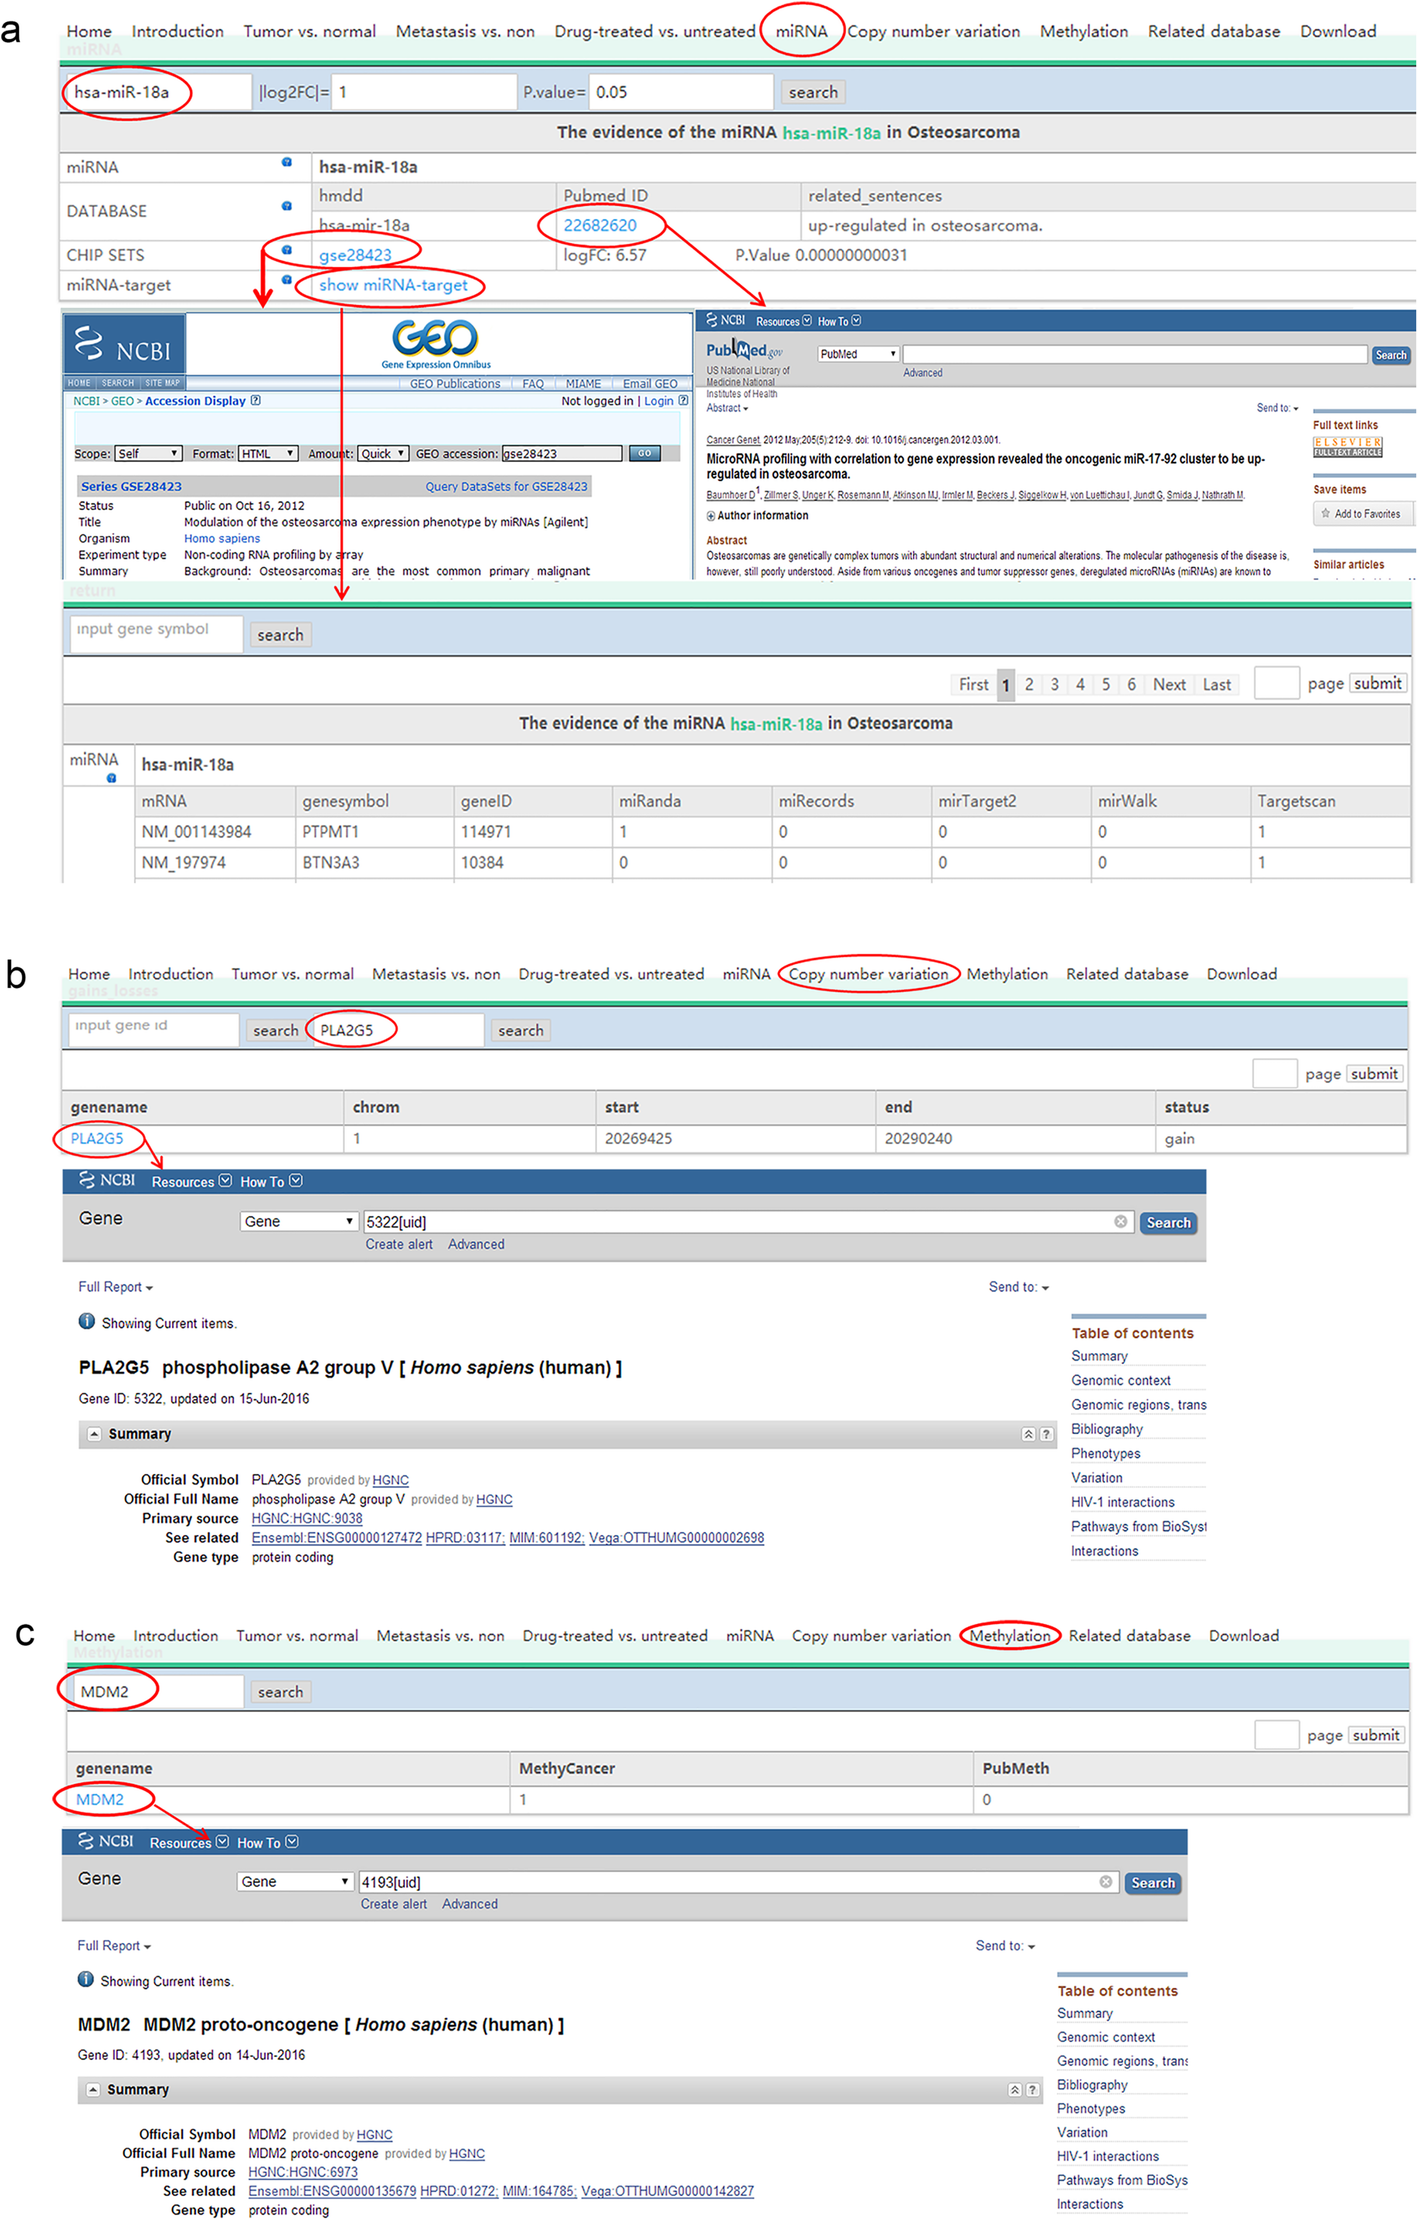Screen dimensions: 1418x2220
Task: Open the Amount Quick dropdown
Action: (x=383, y=453)
